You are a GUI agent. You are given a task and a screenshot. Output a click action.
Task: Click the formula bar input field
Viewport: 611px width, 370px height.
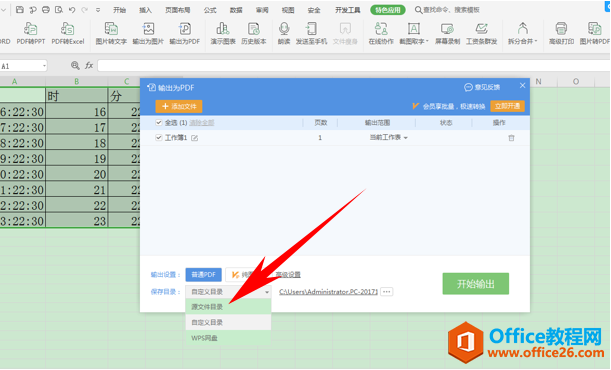click(x=353, y=65)
